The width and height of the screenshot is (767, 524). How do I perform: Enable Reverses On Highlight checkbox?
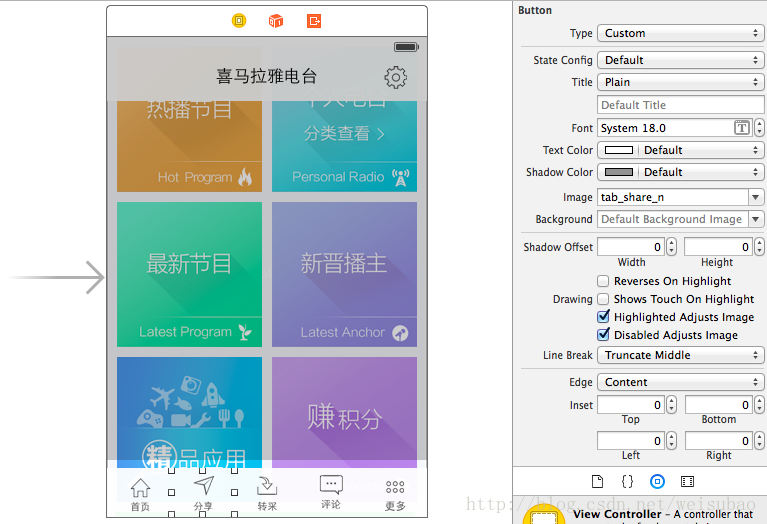tap(603, 281)
